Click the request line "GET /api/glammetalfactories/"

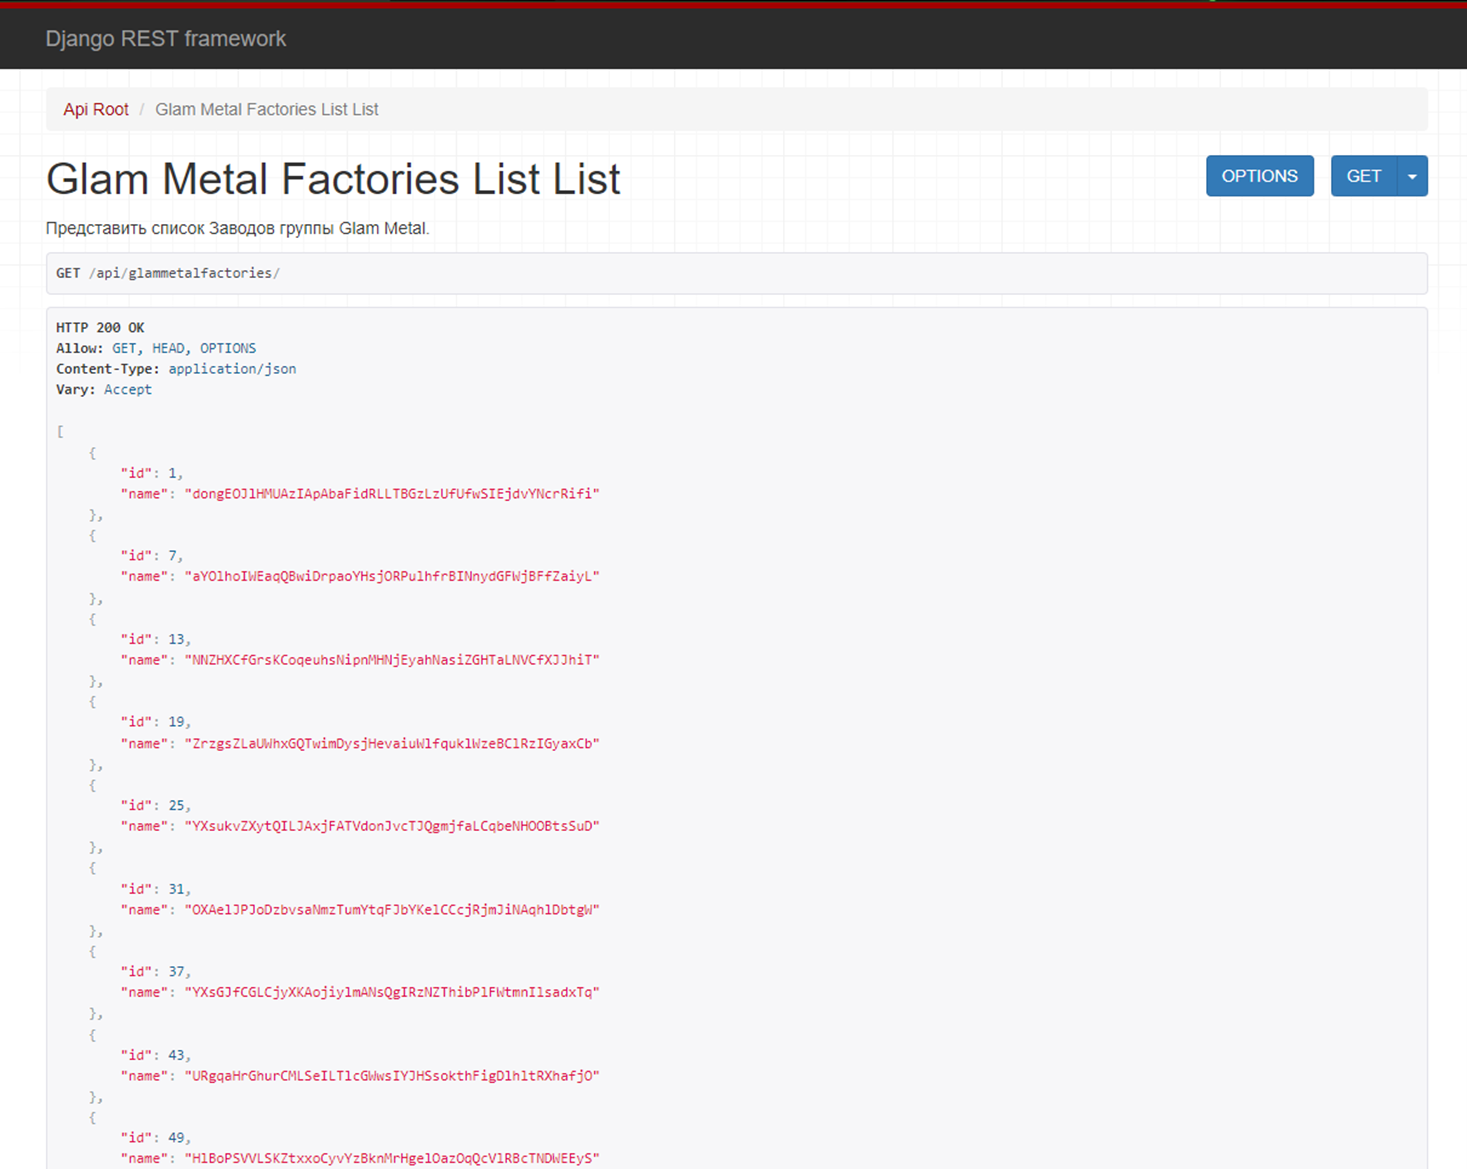coord(168,273)
